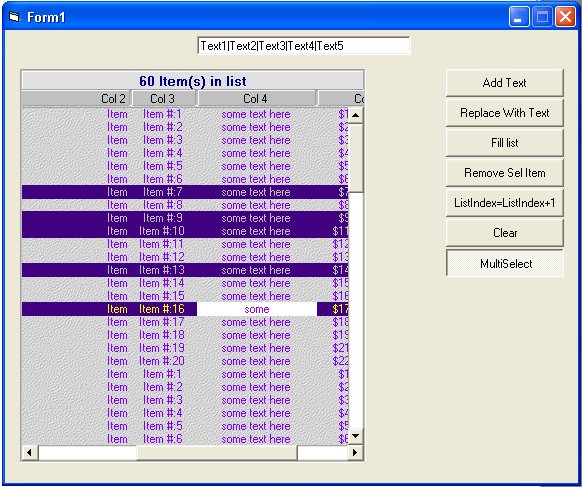582x487 pixels.
Task: Click Remove Sel Item button
Action: (x=505, y=173)
